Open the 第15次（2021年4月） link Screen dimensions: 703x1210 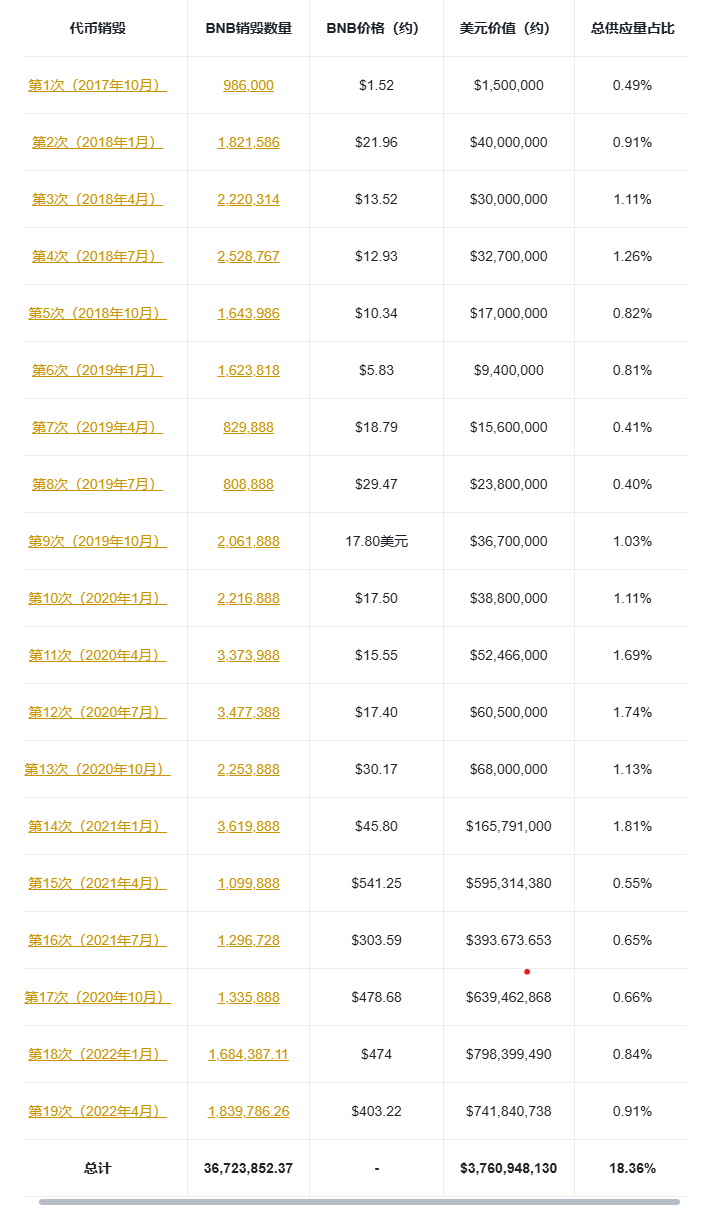click(97, 883)
